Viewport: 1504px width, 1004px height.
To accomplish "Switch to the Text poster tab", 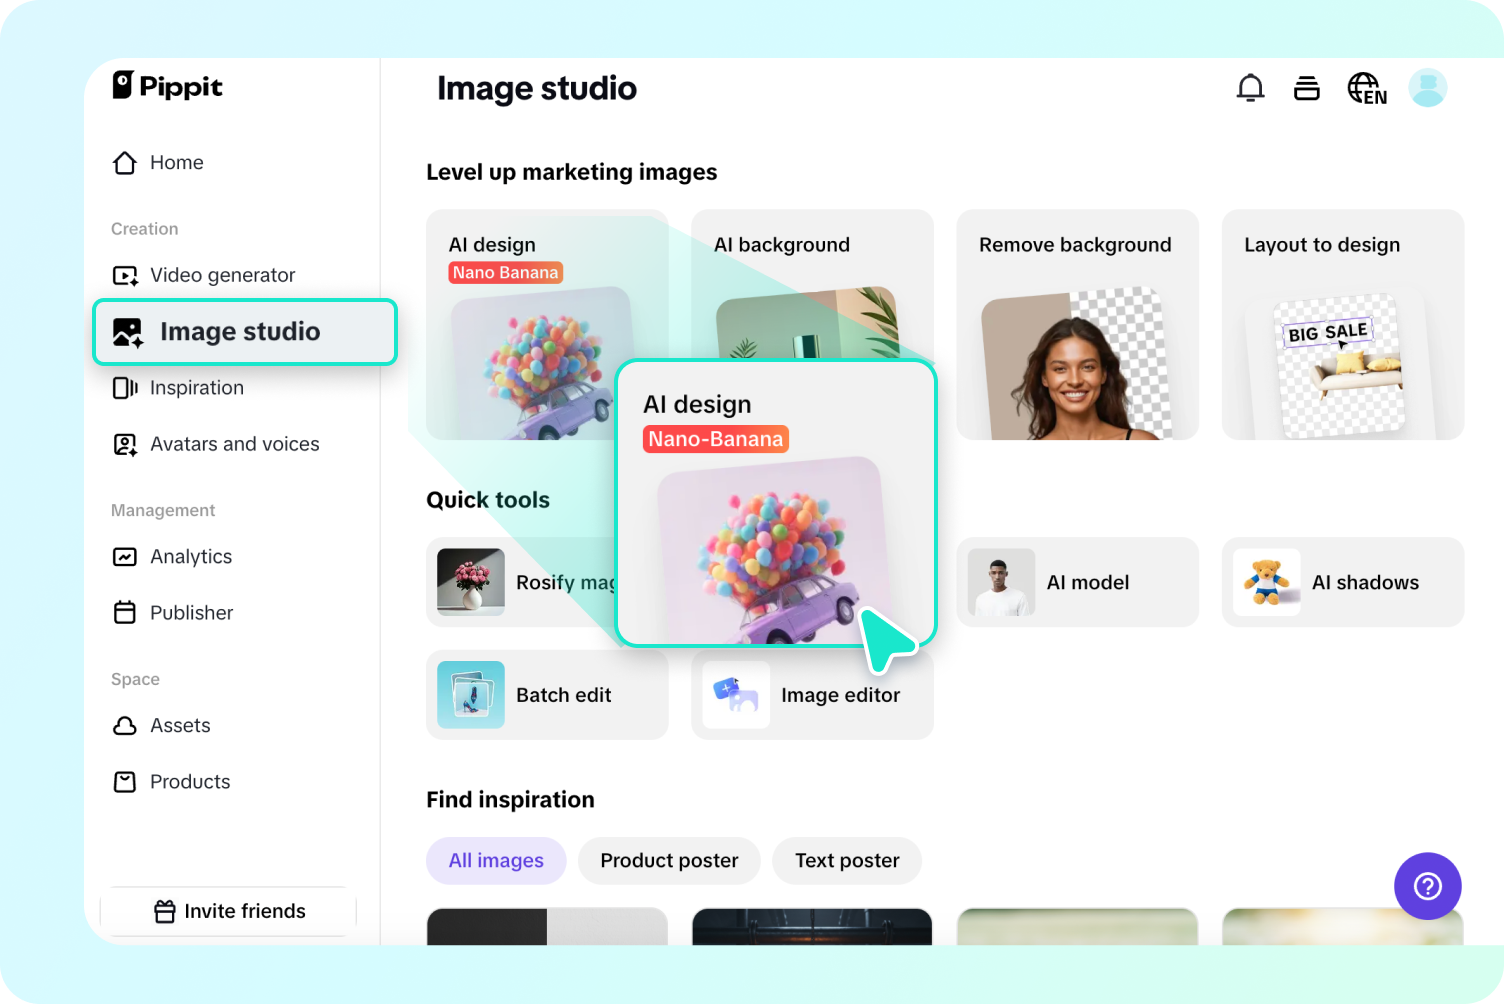I will (x=846, y=860).
